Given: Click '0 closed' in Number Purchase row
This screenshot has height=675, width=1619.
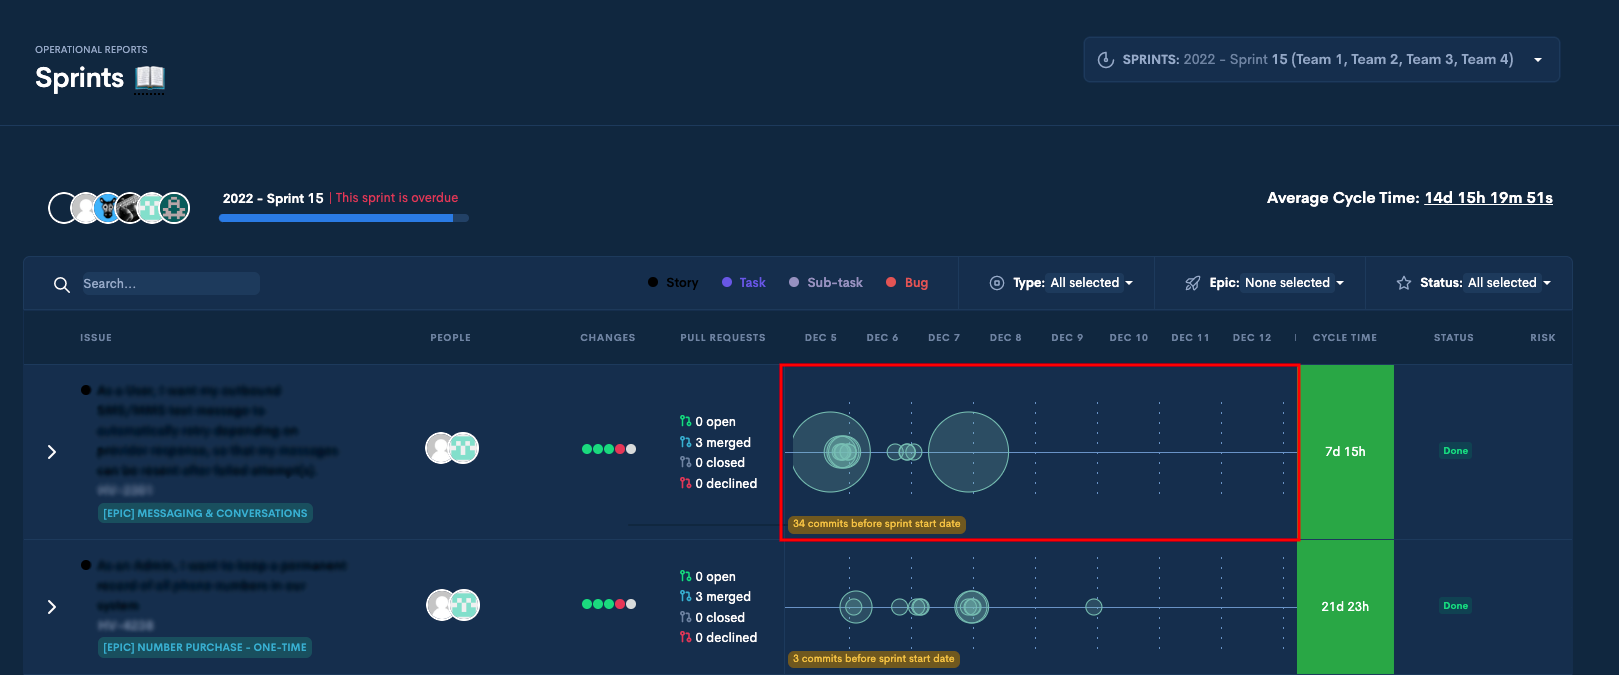Looking at the screenshot, I should click(712, 618).
